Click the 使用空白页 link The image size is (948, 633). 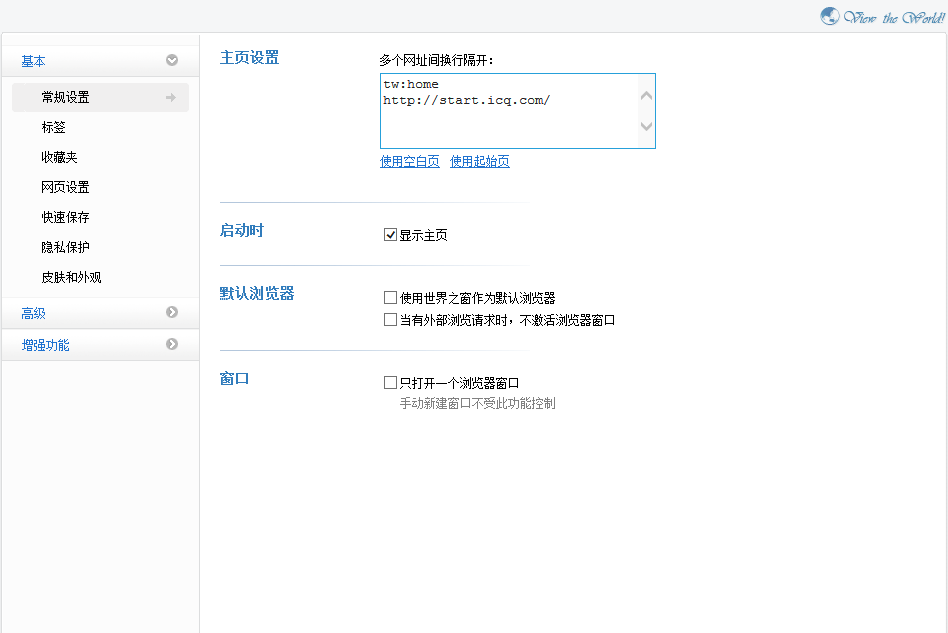pos(409,161)
